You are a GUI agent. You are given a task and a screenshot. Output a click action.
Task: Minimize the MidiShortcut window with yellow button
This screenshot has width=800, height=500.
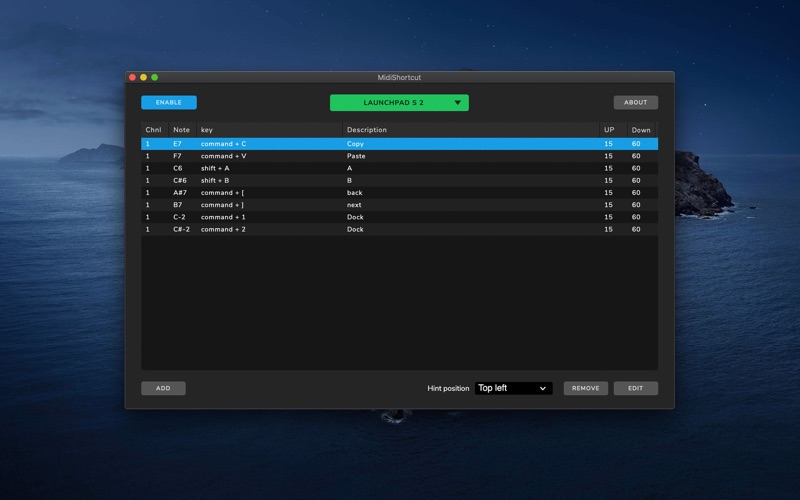tap(143, 78)
